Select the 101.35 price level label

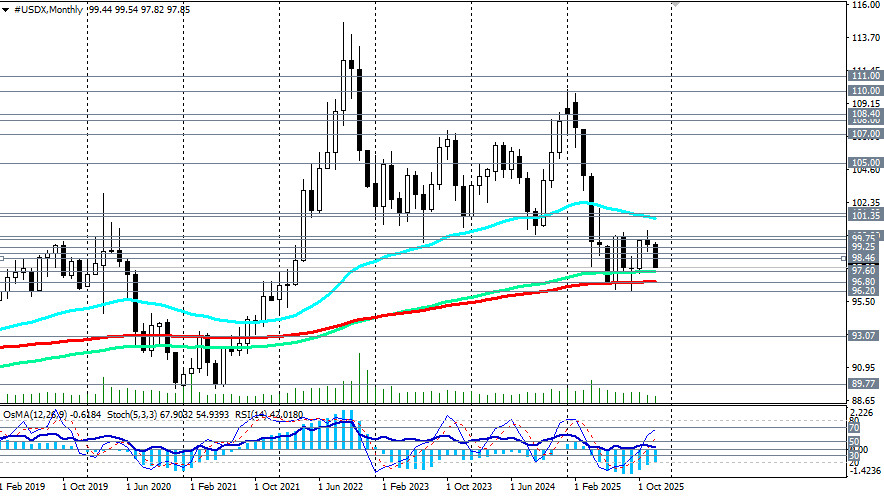pos(865,215)
